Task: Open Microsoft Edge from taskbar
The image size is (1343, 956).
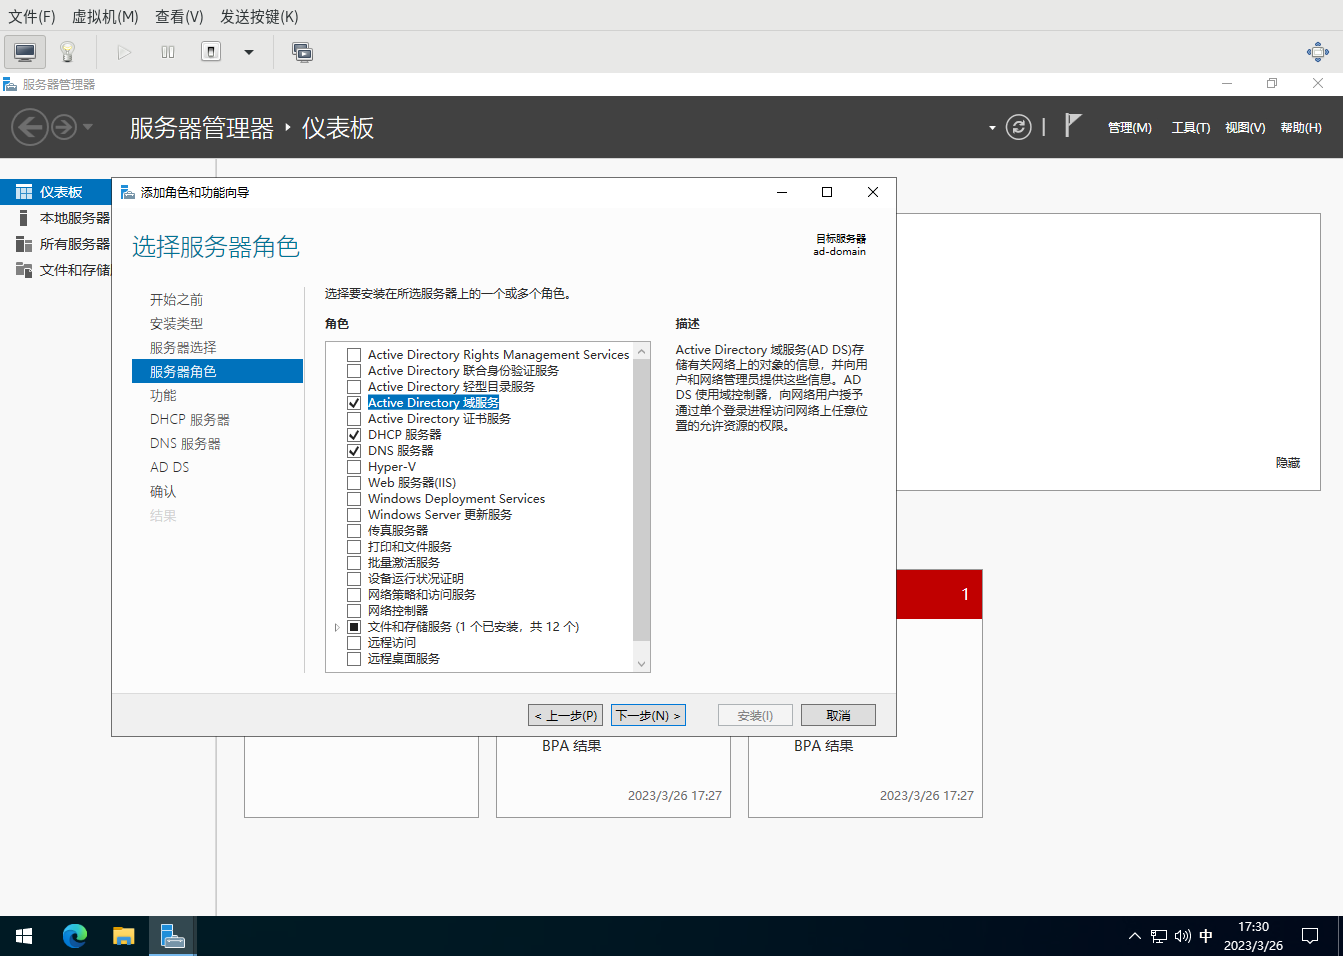Action: tap(75, 936)
